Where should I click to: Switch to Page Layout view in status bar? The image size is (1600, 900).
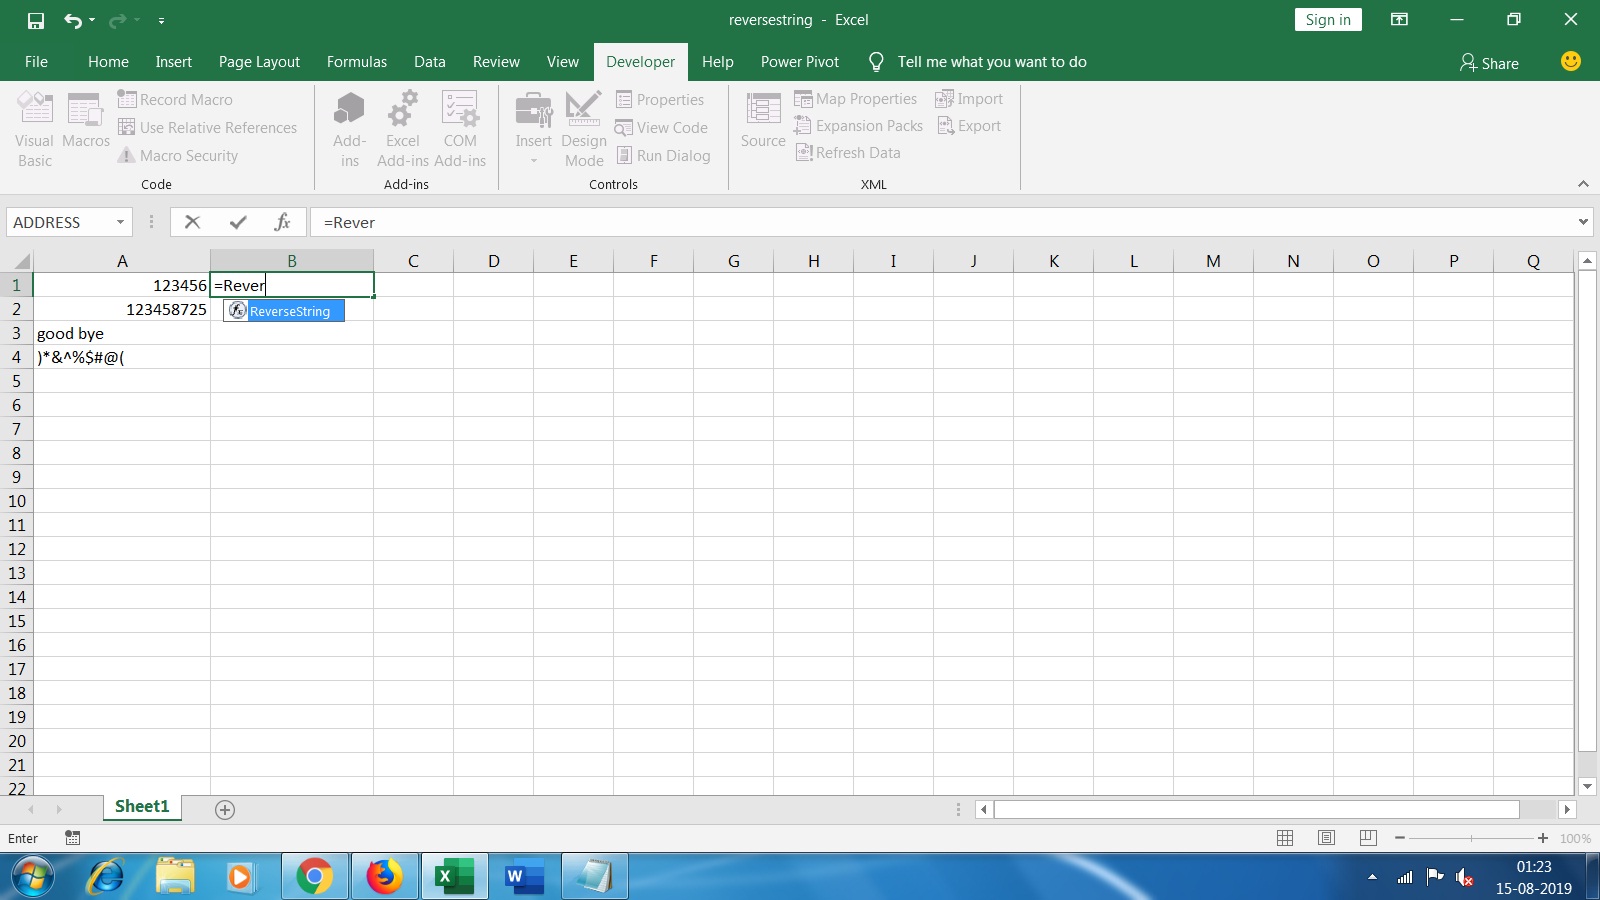pos(1327,838)
